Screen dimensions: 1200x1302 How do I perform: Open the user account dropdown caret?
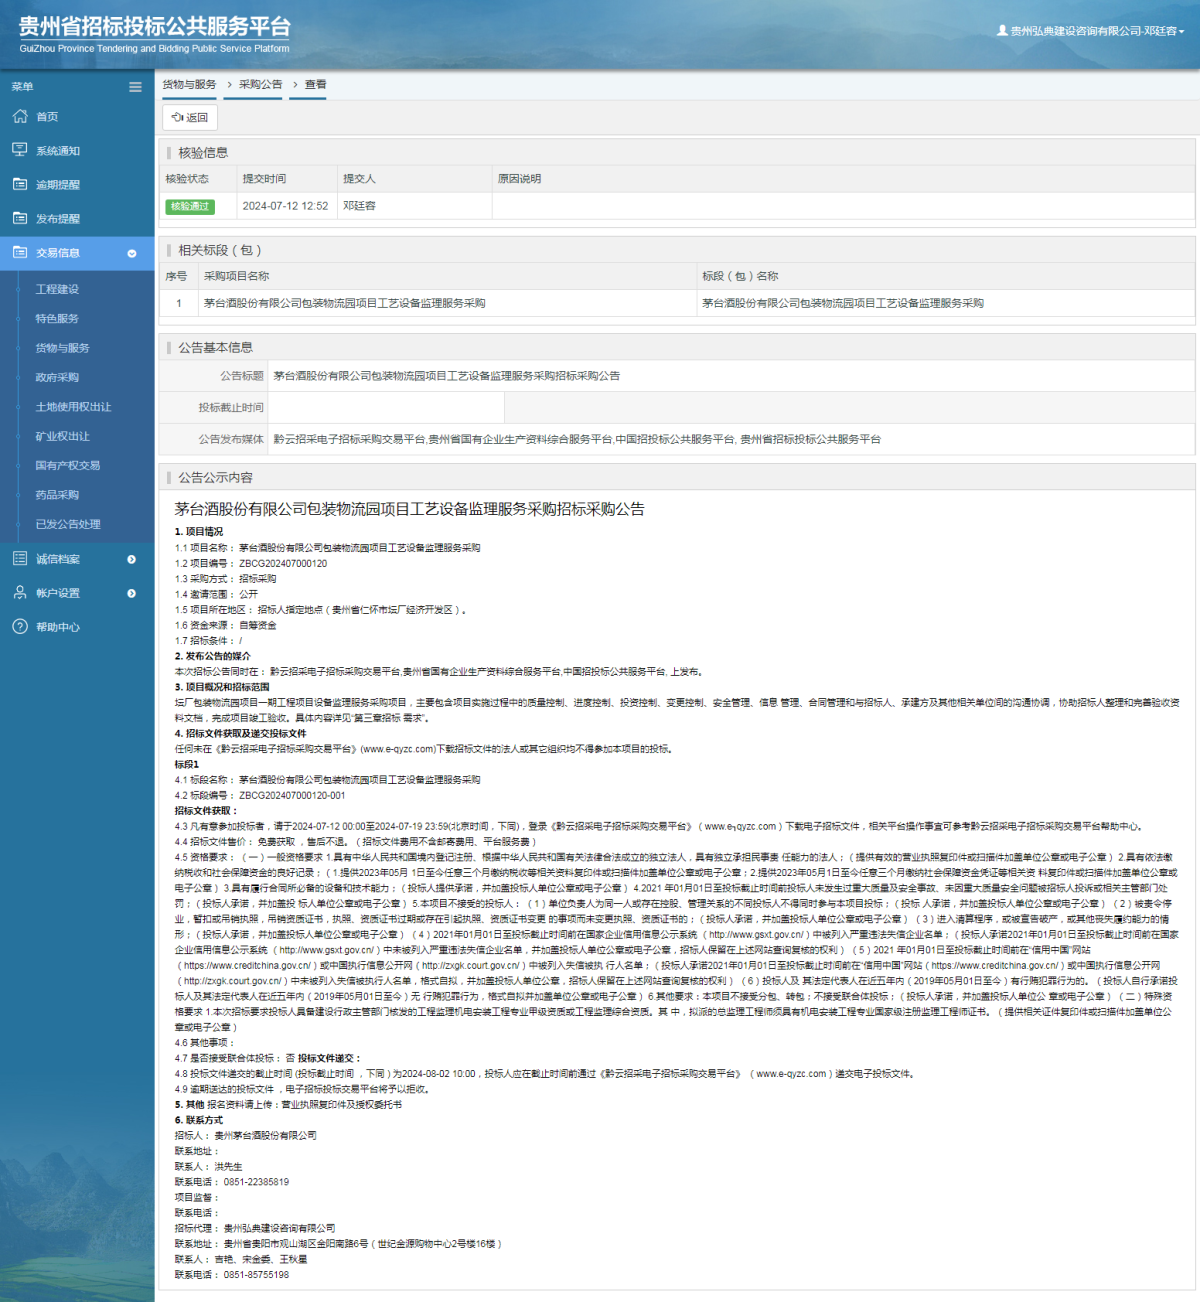(1182, 32)
